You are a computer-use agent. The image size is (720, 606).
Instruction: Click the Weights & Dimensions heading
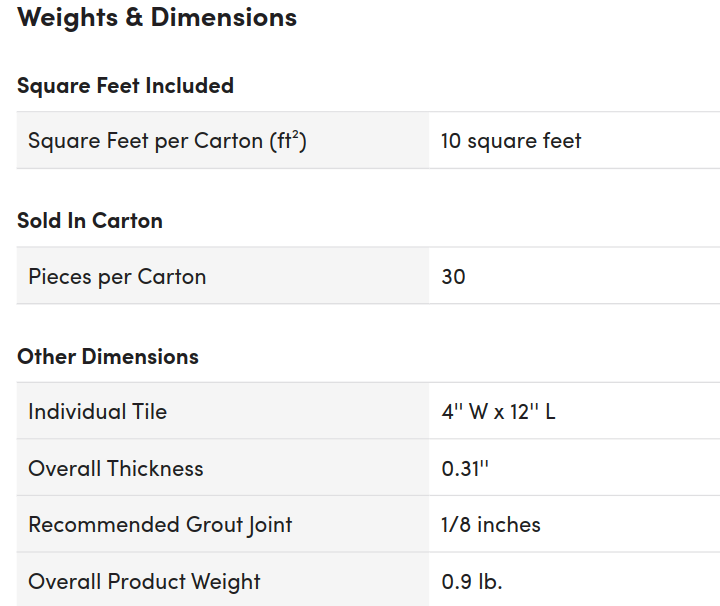click(x=157, y=17)
